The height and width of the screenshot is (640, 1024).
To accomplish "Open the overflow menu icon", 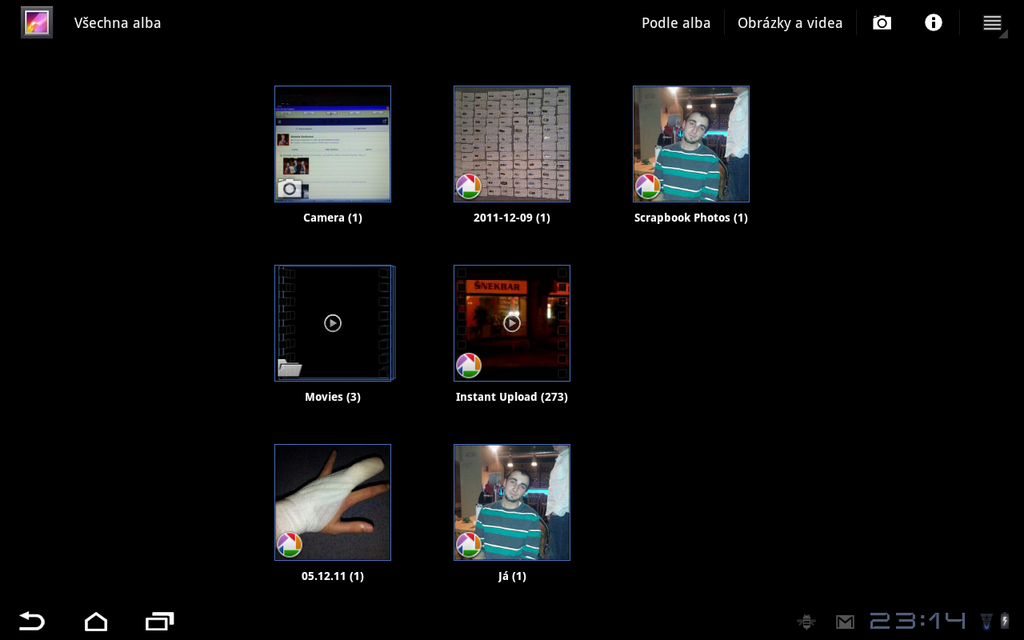I will (x=992, y=22).
